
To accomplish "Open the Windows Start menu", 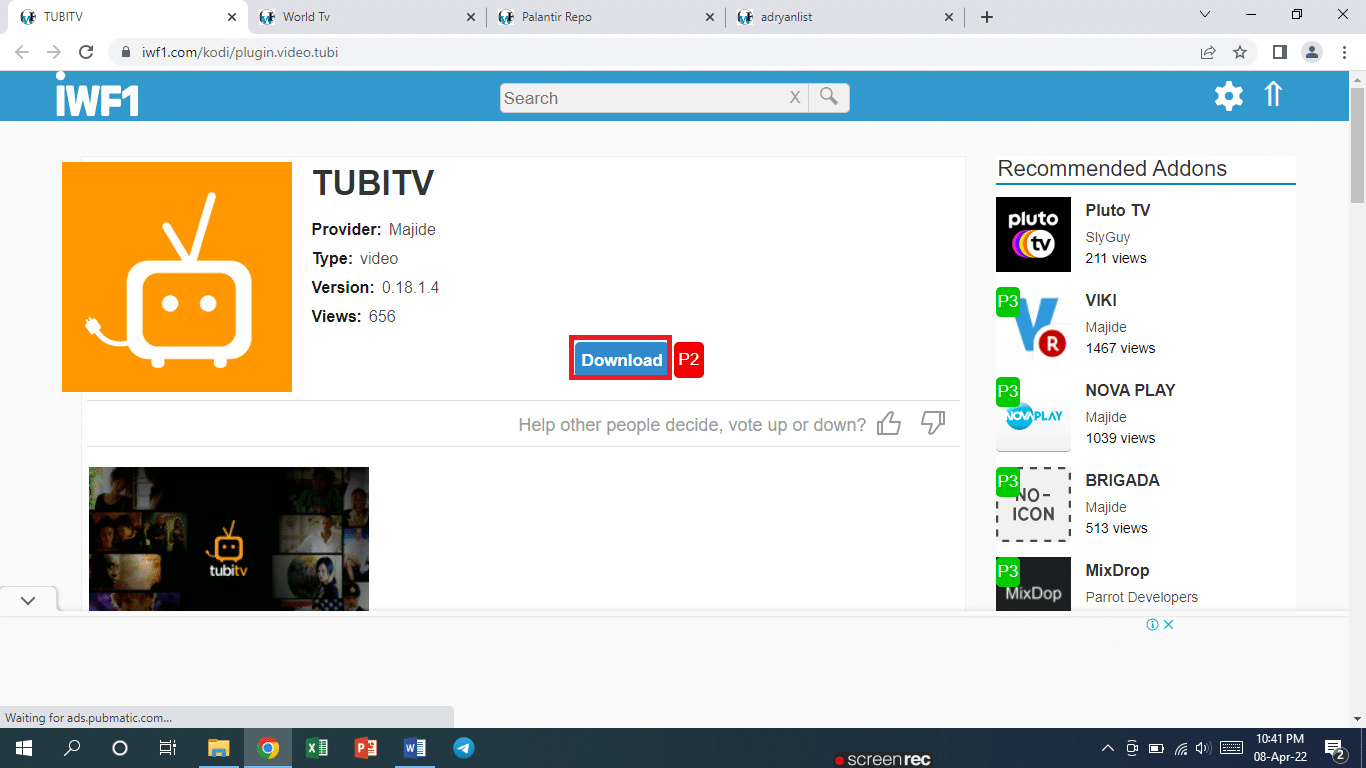I will (22, 748).
